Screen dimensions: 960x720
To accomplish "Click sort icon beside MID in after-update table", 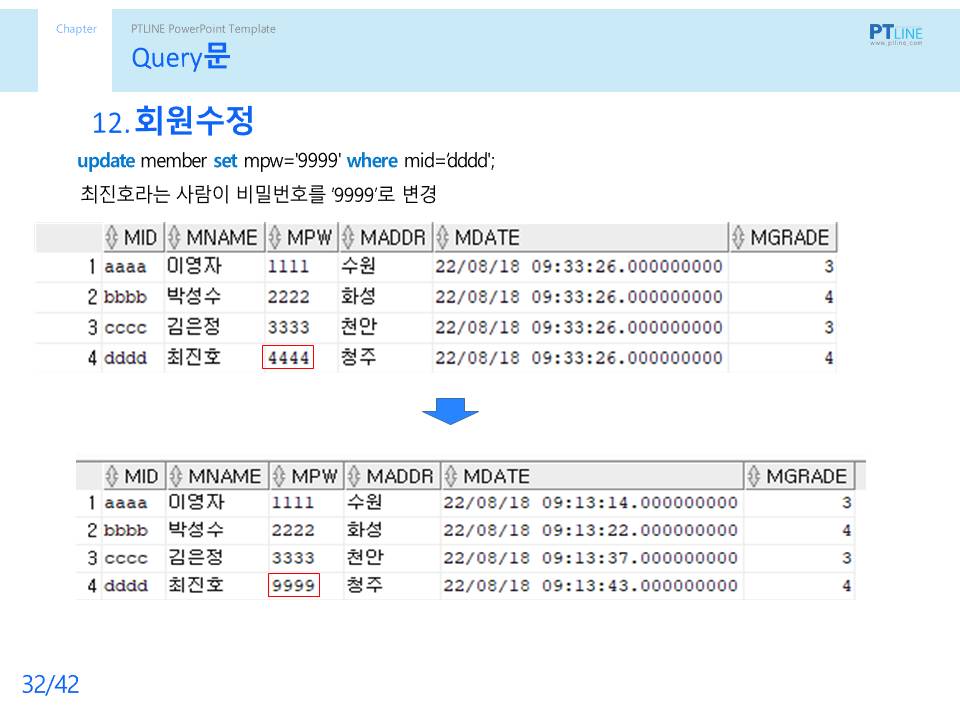I will (x=111, y=476).
